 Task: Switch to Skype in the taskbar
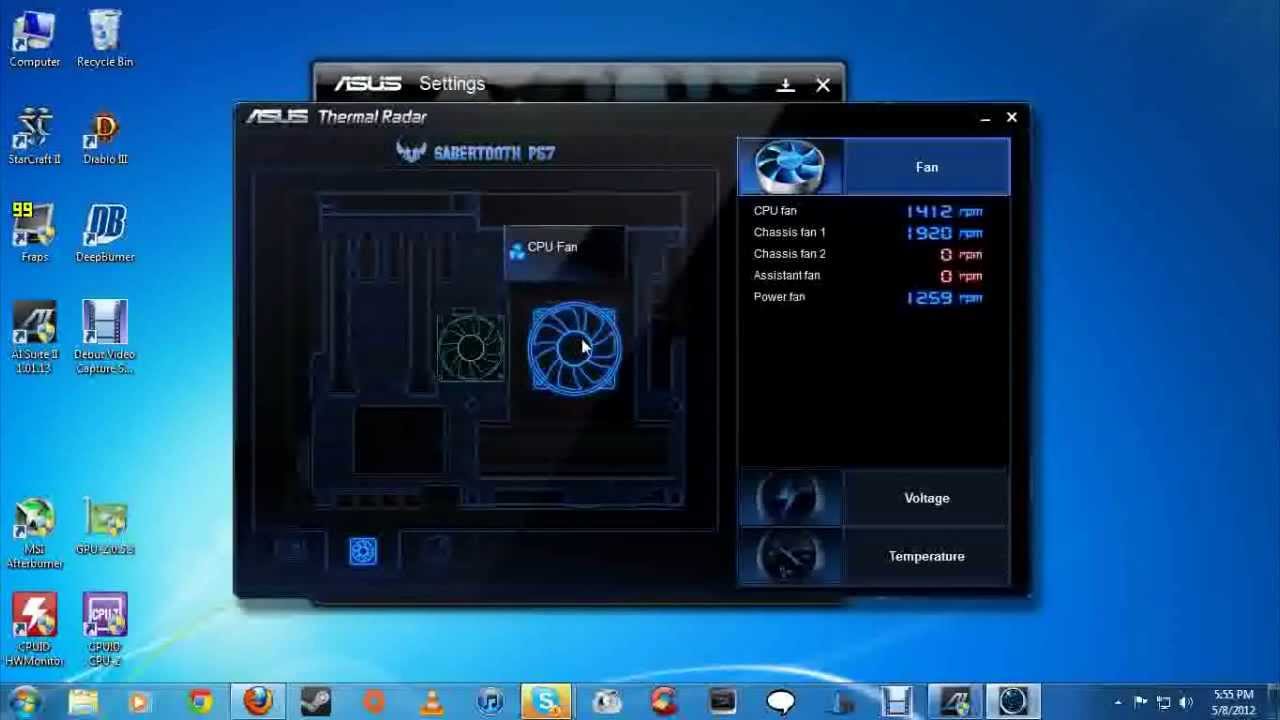point(547,702)
